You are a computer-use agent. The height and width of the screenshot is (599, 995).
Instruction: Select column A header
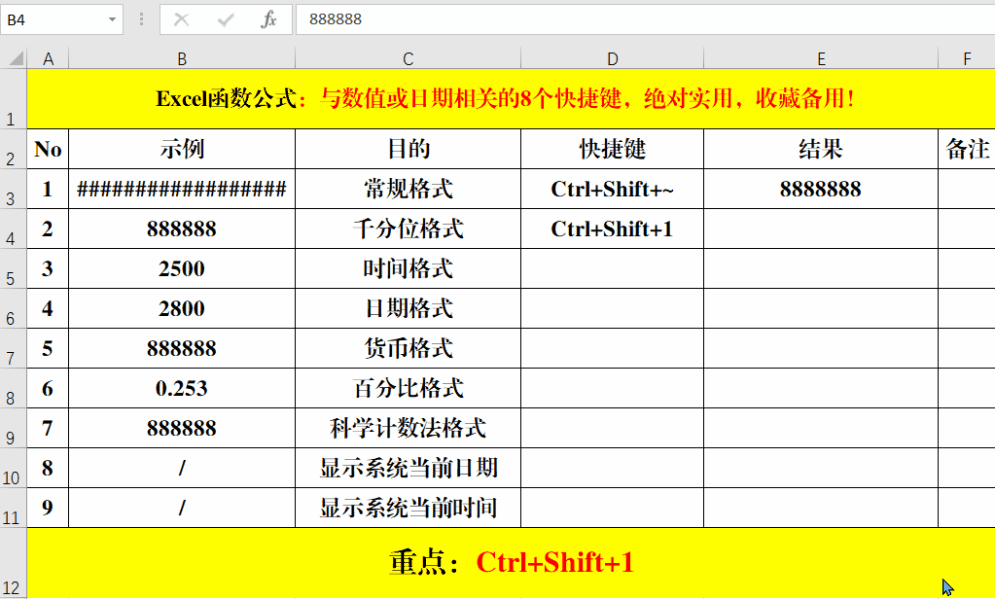click(48, 59)
